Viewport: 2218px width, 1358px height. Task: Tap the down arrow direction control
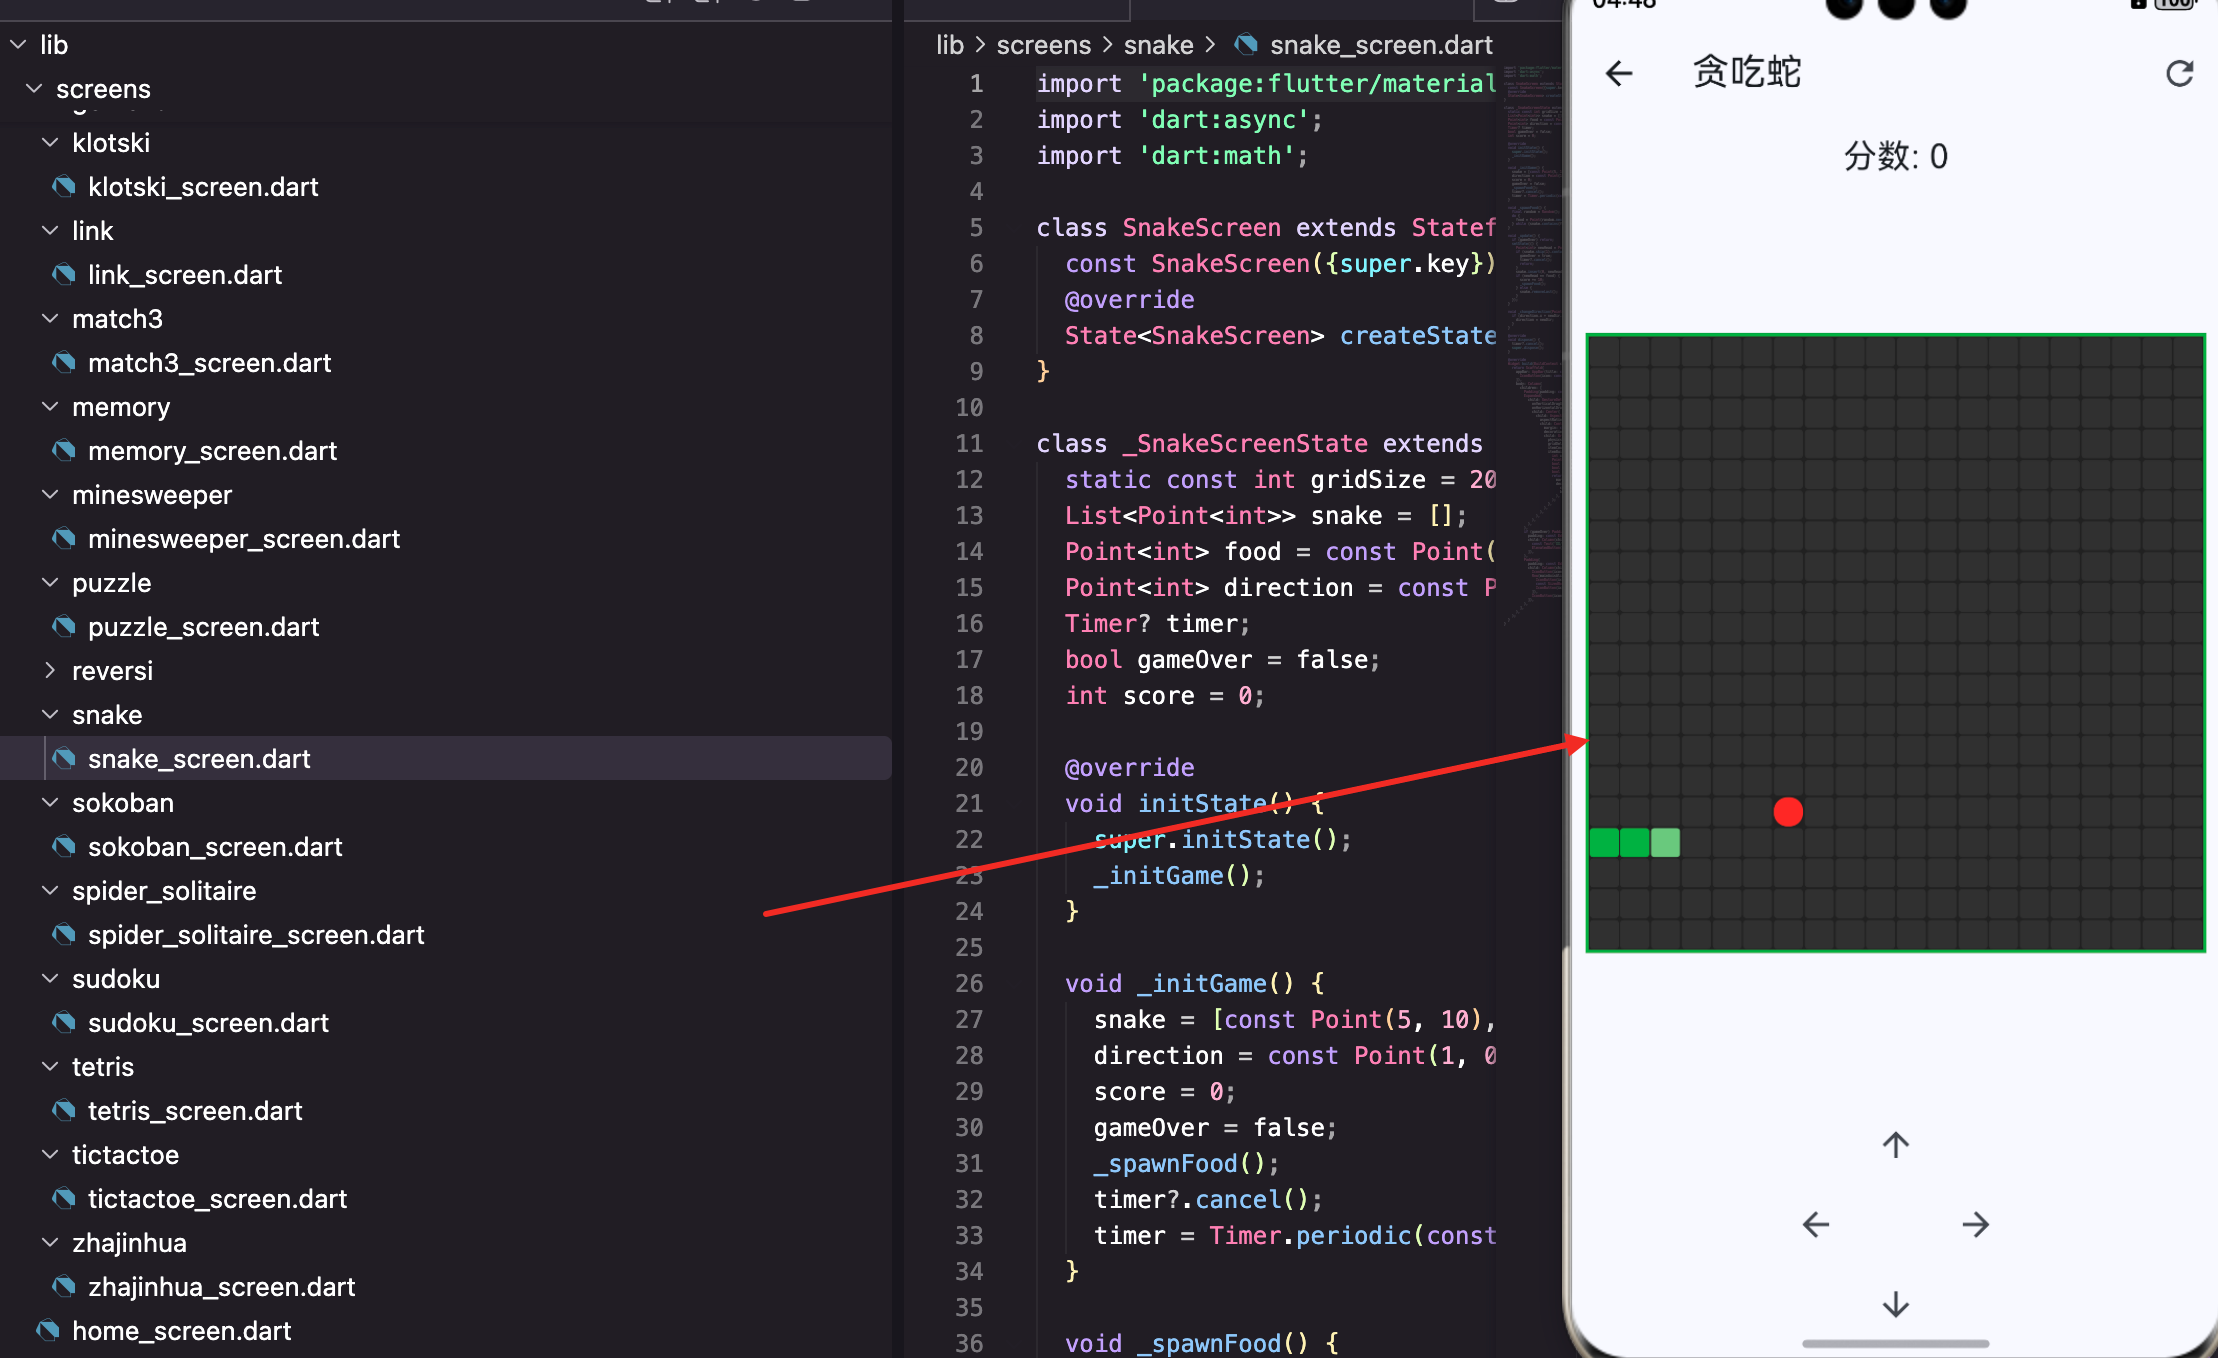[x=1895, y=1304]
